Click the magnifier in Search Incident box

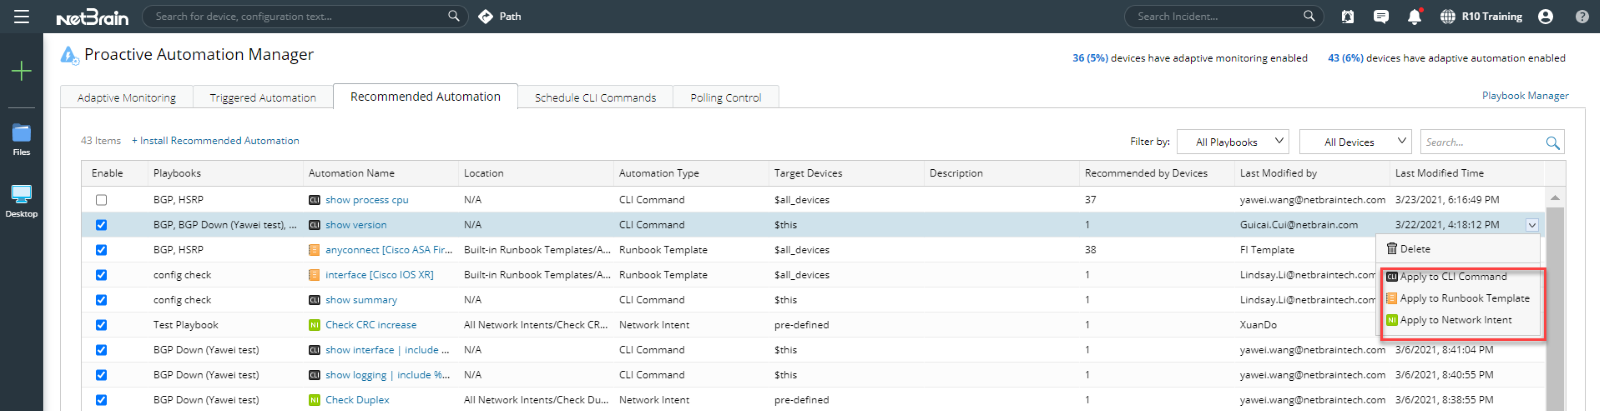coord(1309,16)
